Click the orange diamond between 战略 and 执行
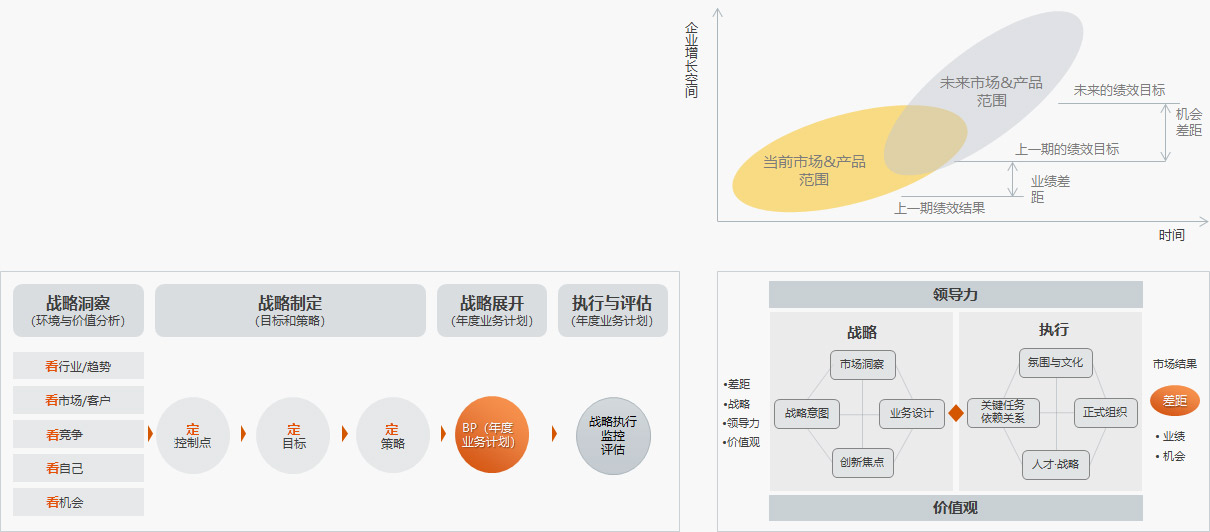The width and height of the screenshot is (1210, 532). pyautogui.click(x=955, y=412)
